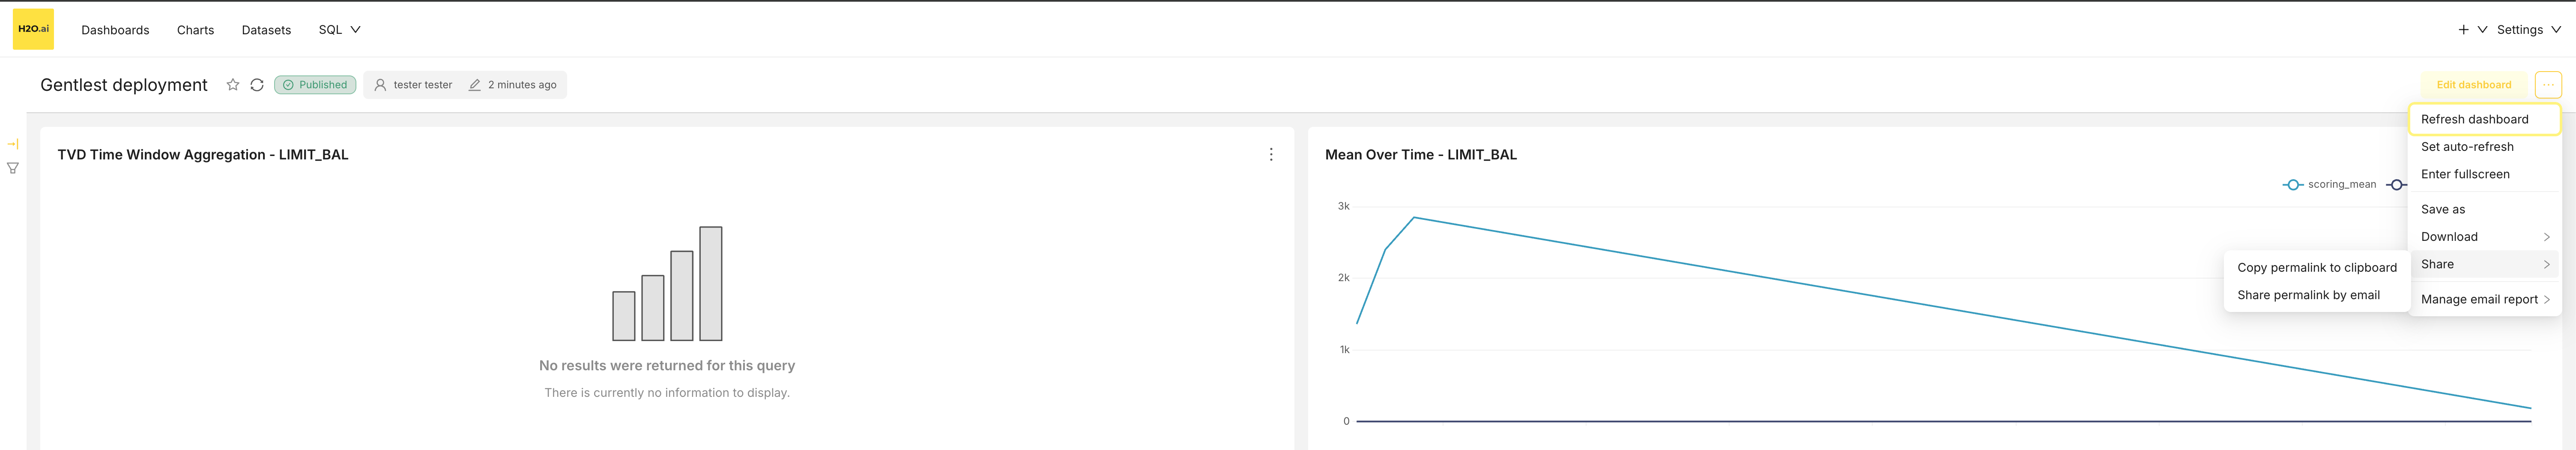This screenshot has height=450, width=2576.
Task: Click the Gentlest deployment title
Action: pyautogui.click(x=124, y=85)
